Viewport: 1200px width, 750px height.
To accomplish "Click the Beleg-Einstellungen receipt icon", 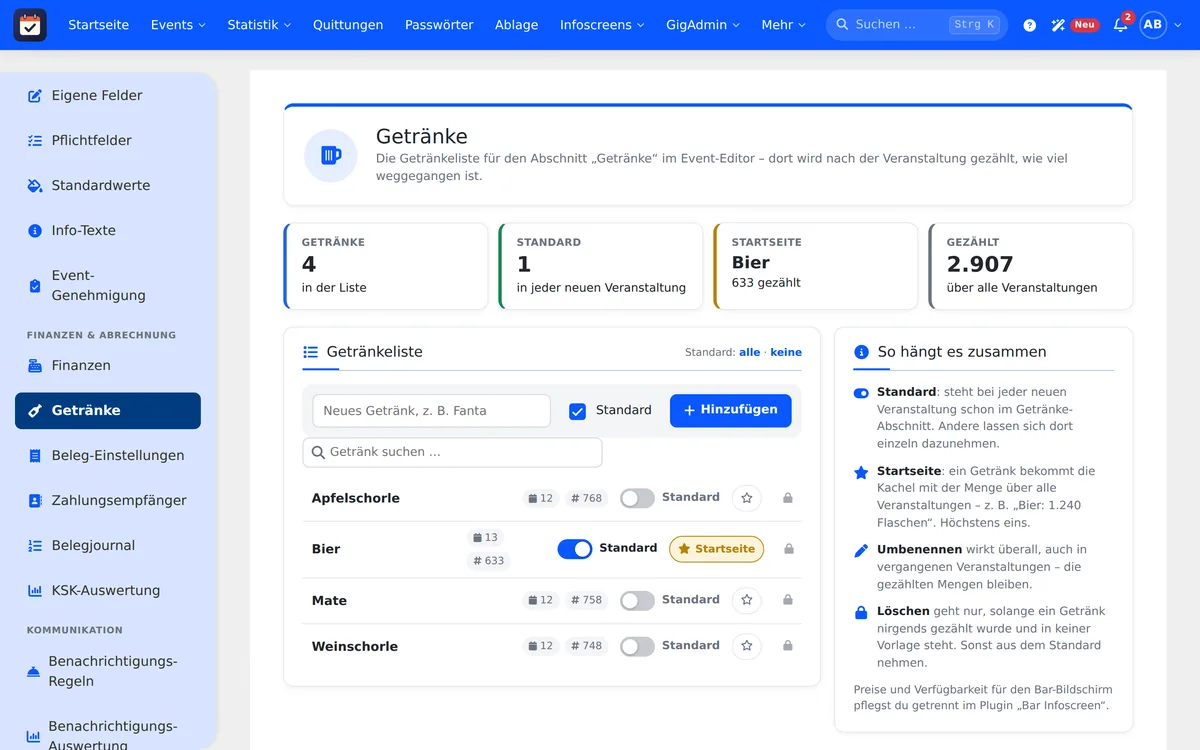I will 35,456.
